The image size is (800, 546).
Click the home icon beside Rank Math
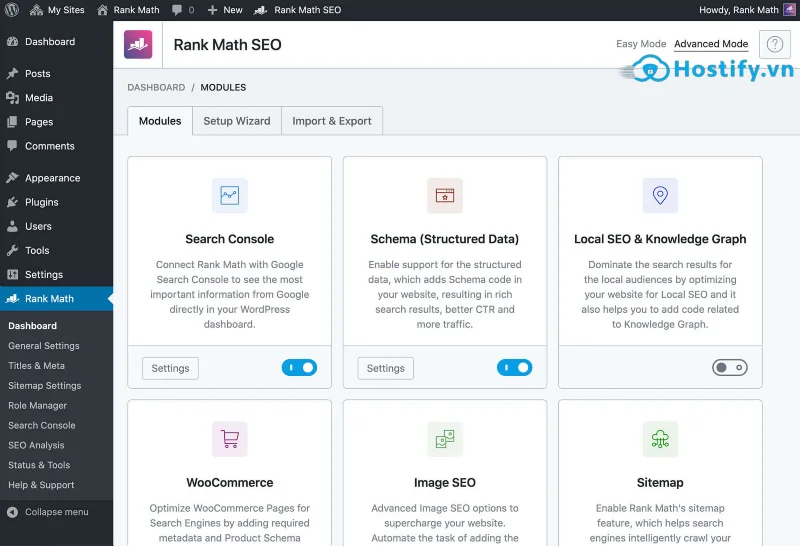[x=103, y=10]
